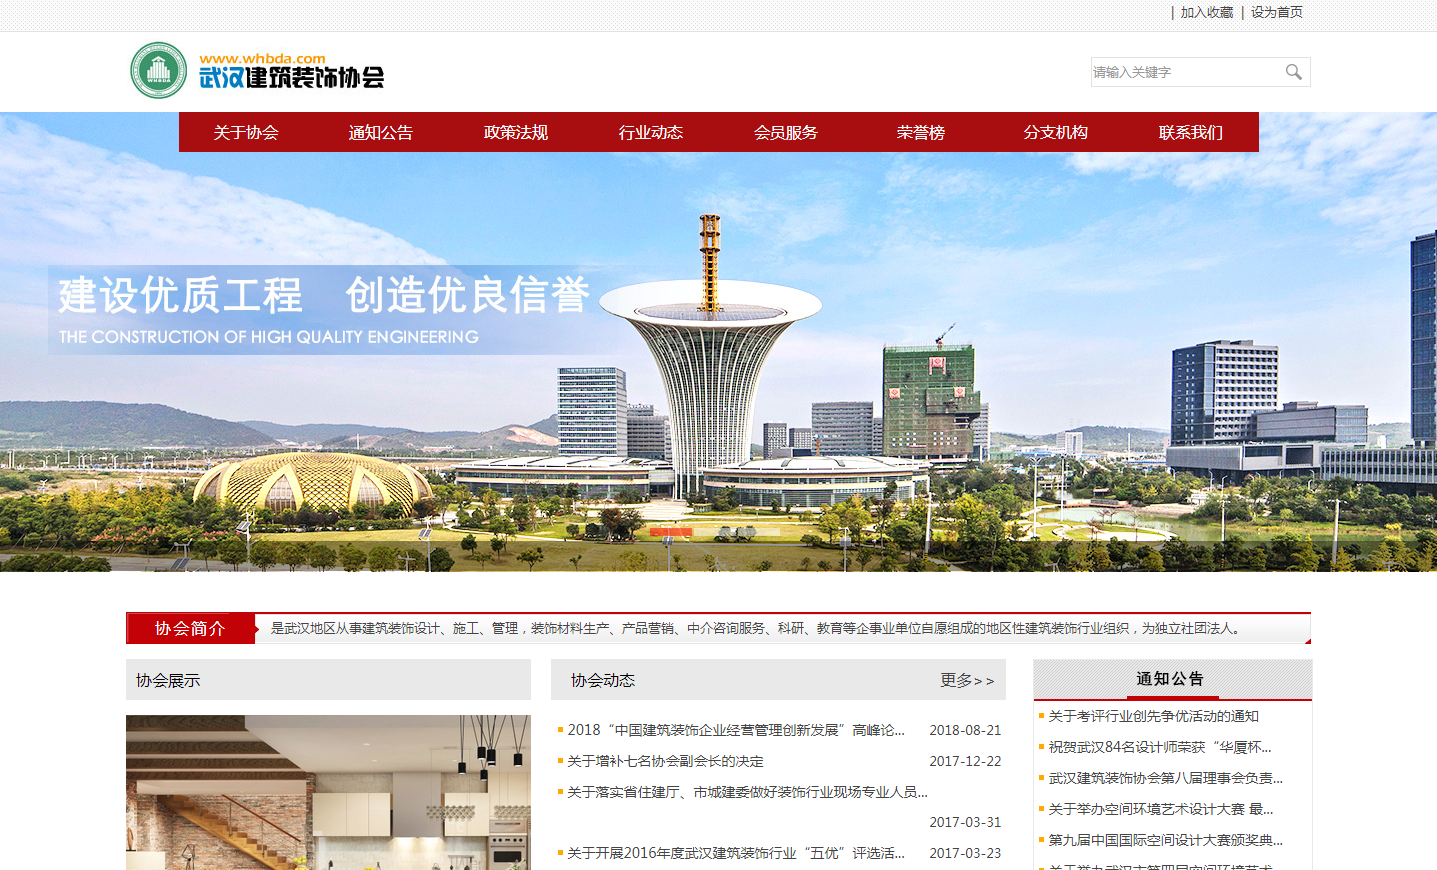
Task: Open the 2018 高峰论坛 news article
Action: [x=736, y=730]
